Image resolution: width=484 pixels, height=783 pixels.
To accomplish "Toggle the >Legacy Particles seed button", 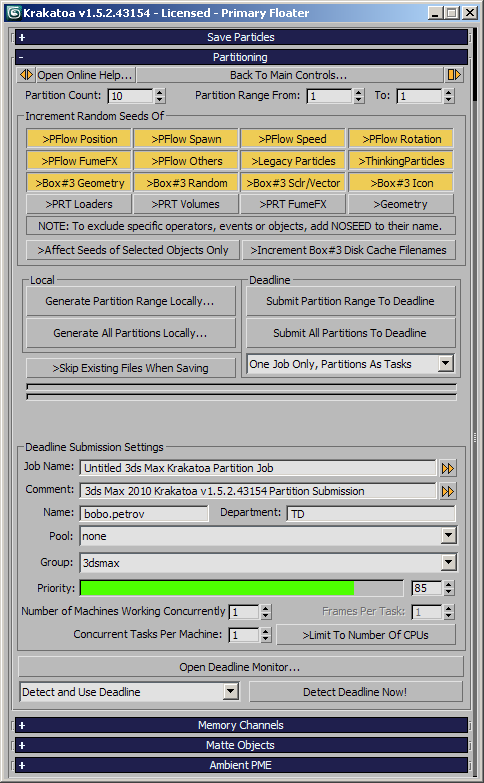I will point(293,161).
